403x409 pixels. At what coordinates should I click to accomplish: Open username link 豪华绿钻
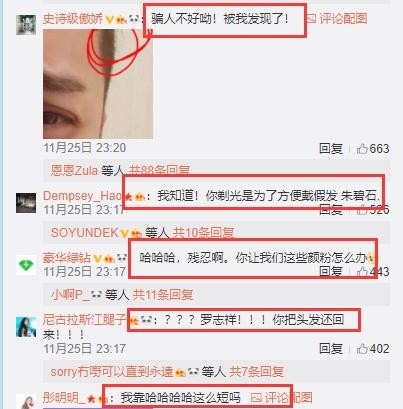67,258
